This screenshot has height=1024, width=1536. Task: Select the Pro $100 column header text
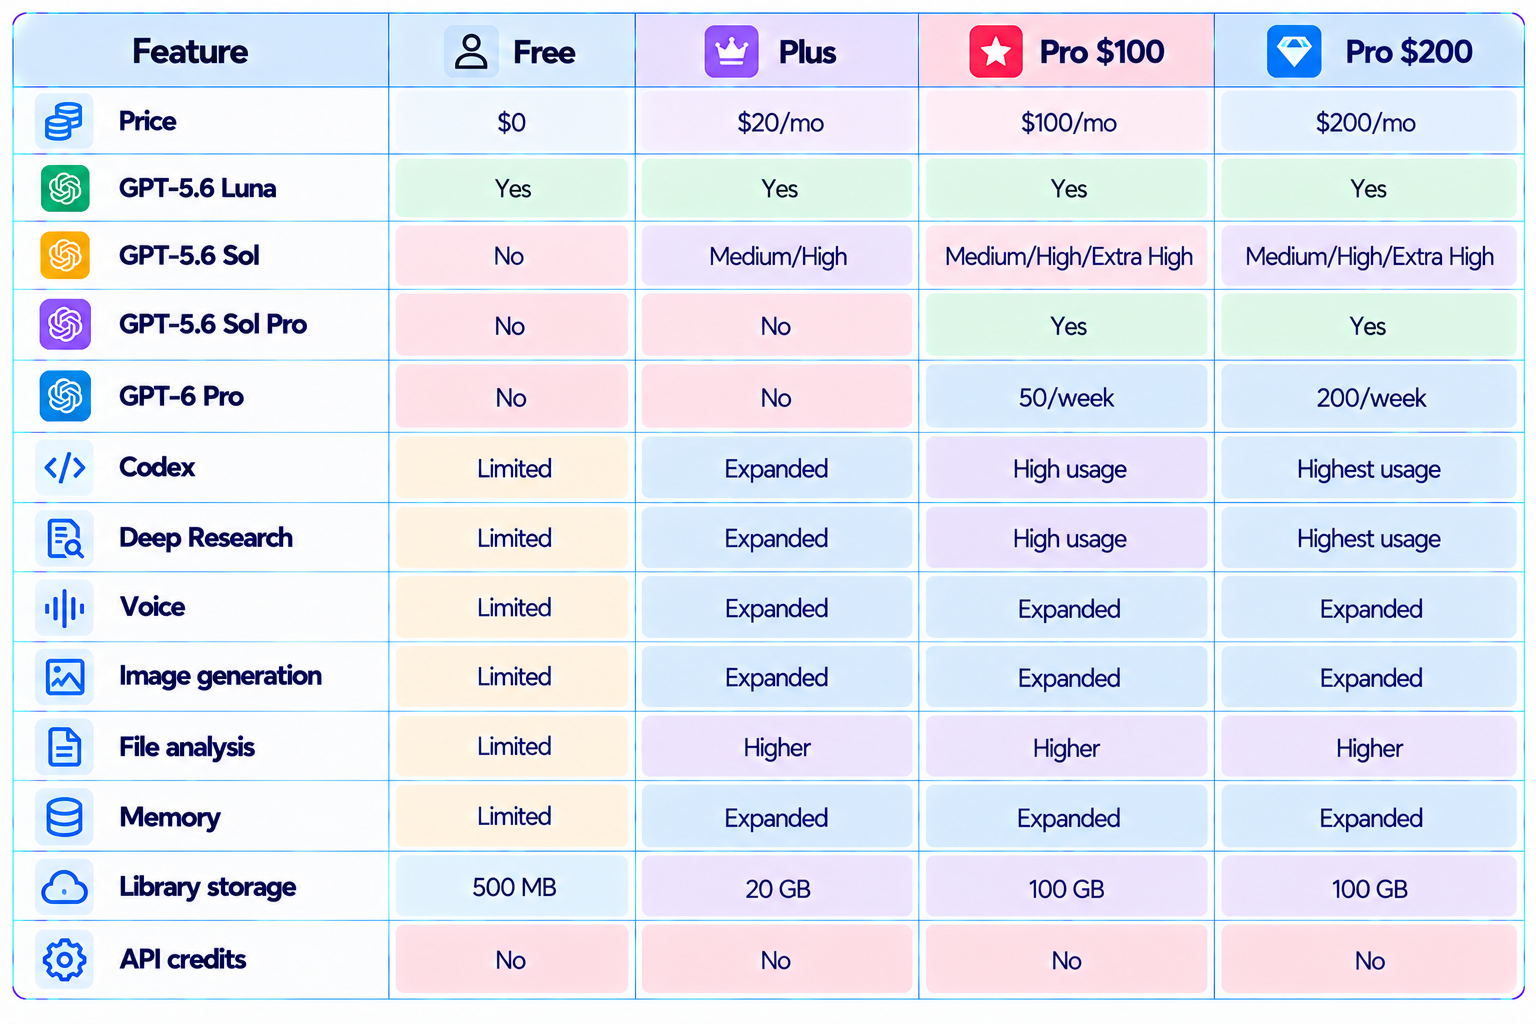1102,52
